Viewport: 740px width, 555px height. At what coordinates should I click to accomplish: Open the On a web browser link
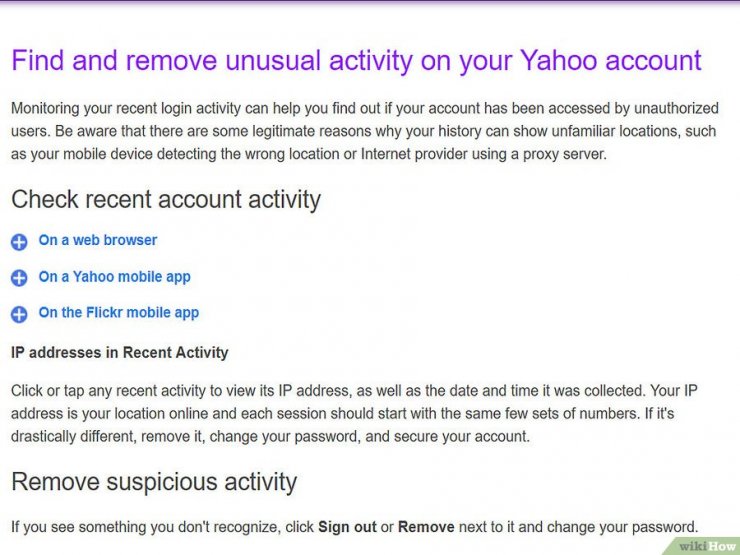point(98,240)
